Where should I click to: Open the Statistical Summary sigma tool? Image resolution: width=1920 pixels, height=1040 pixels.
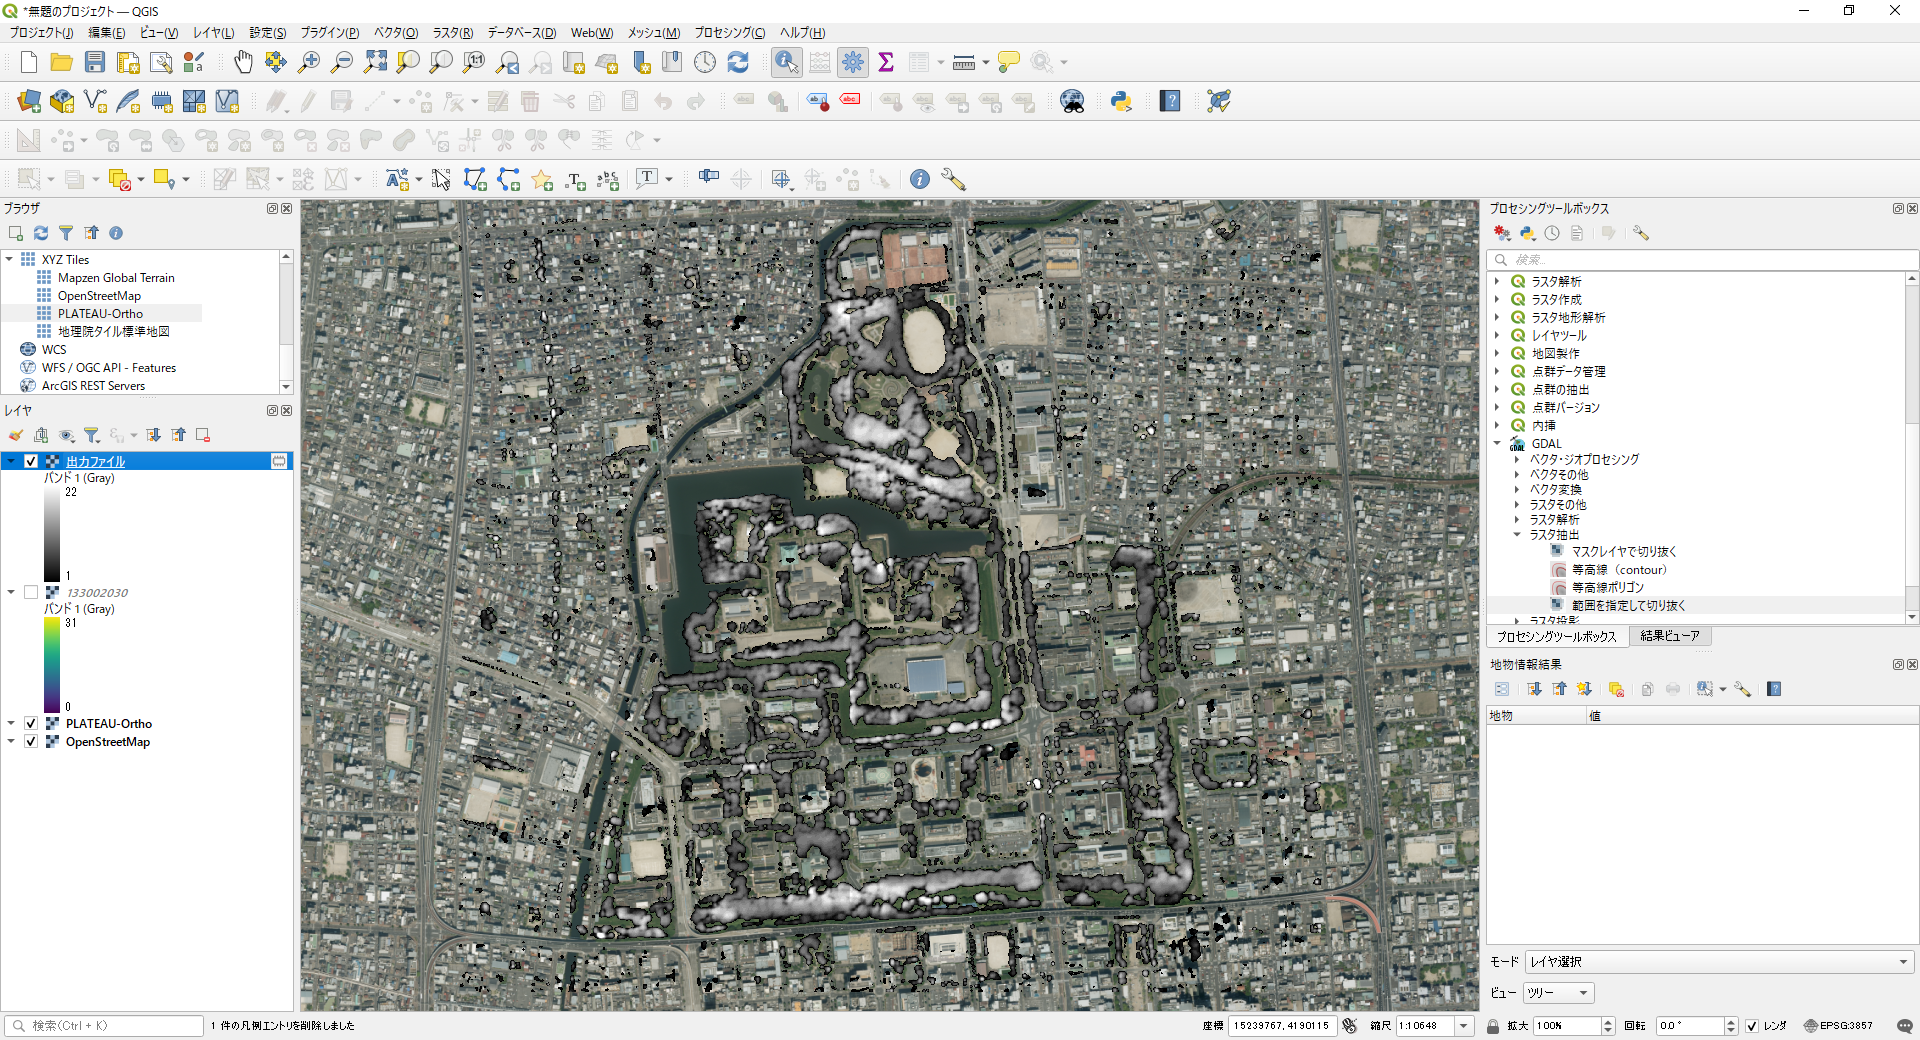click(886, 62)
